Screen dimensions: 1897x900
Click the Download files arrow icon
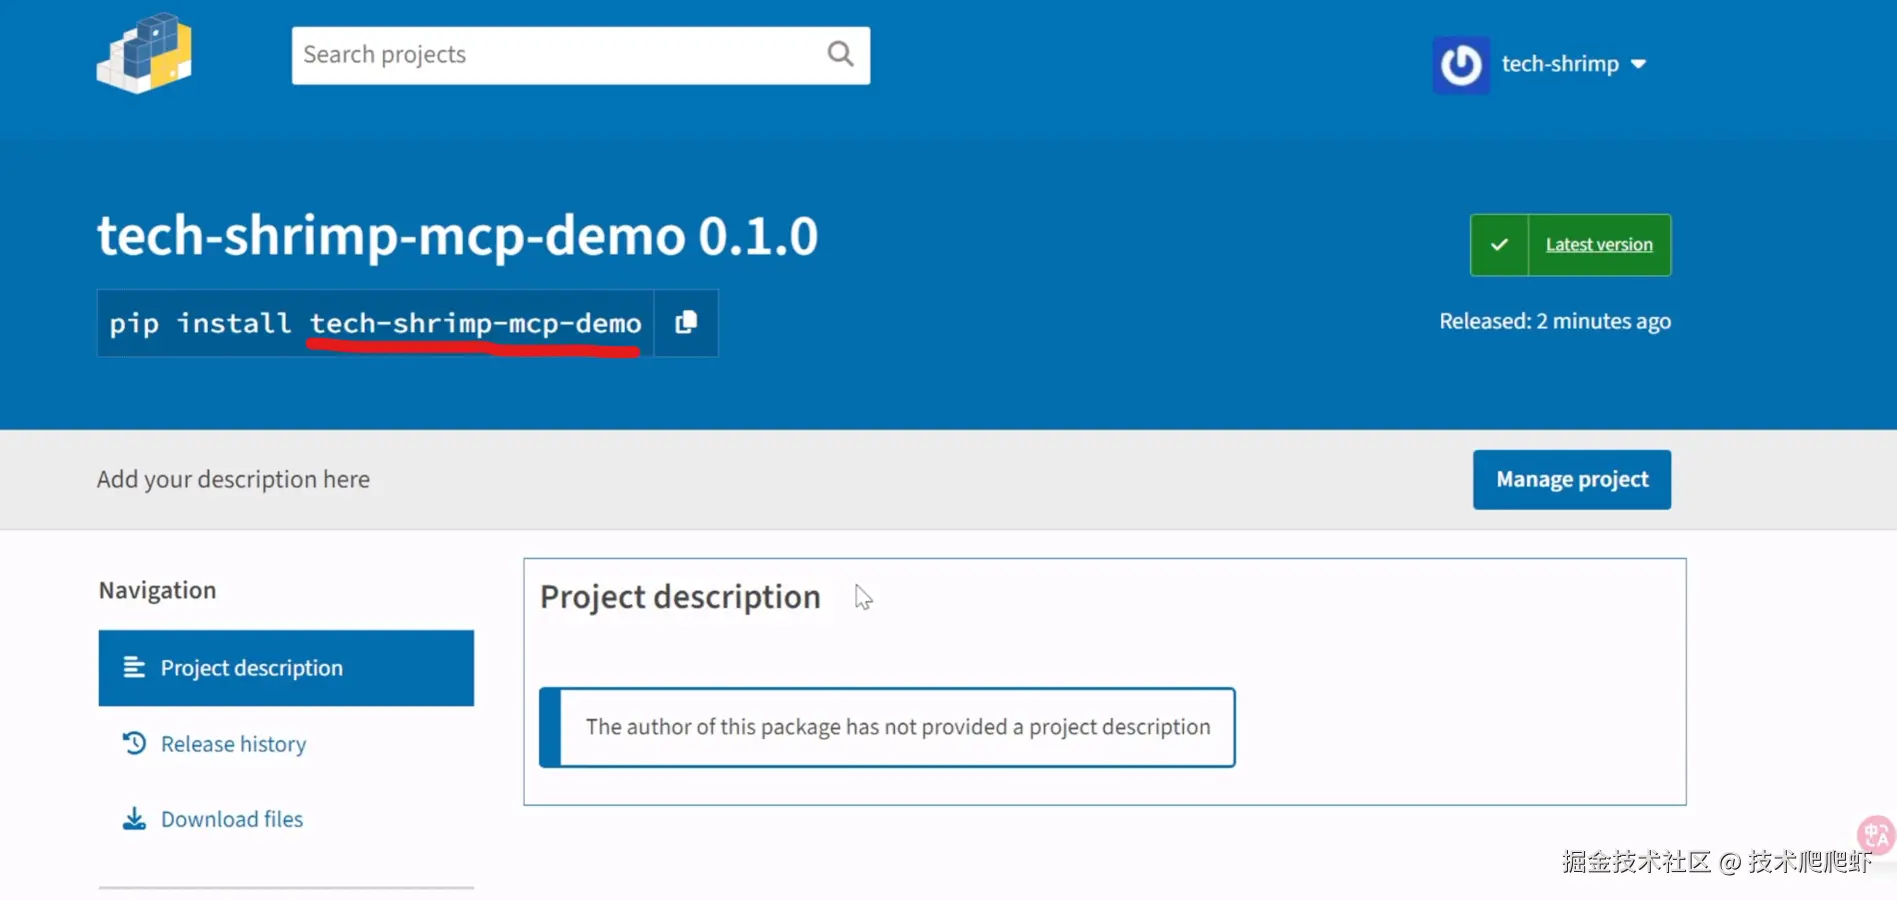click(134, 819)
